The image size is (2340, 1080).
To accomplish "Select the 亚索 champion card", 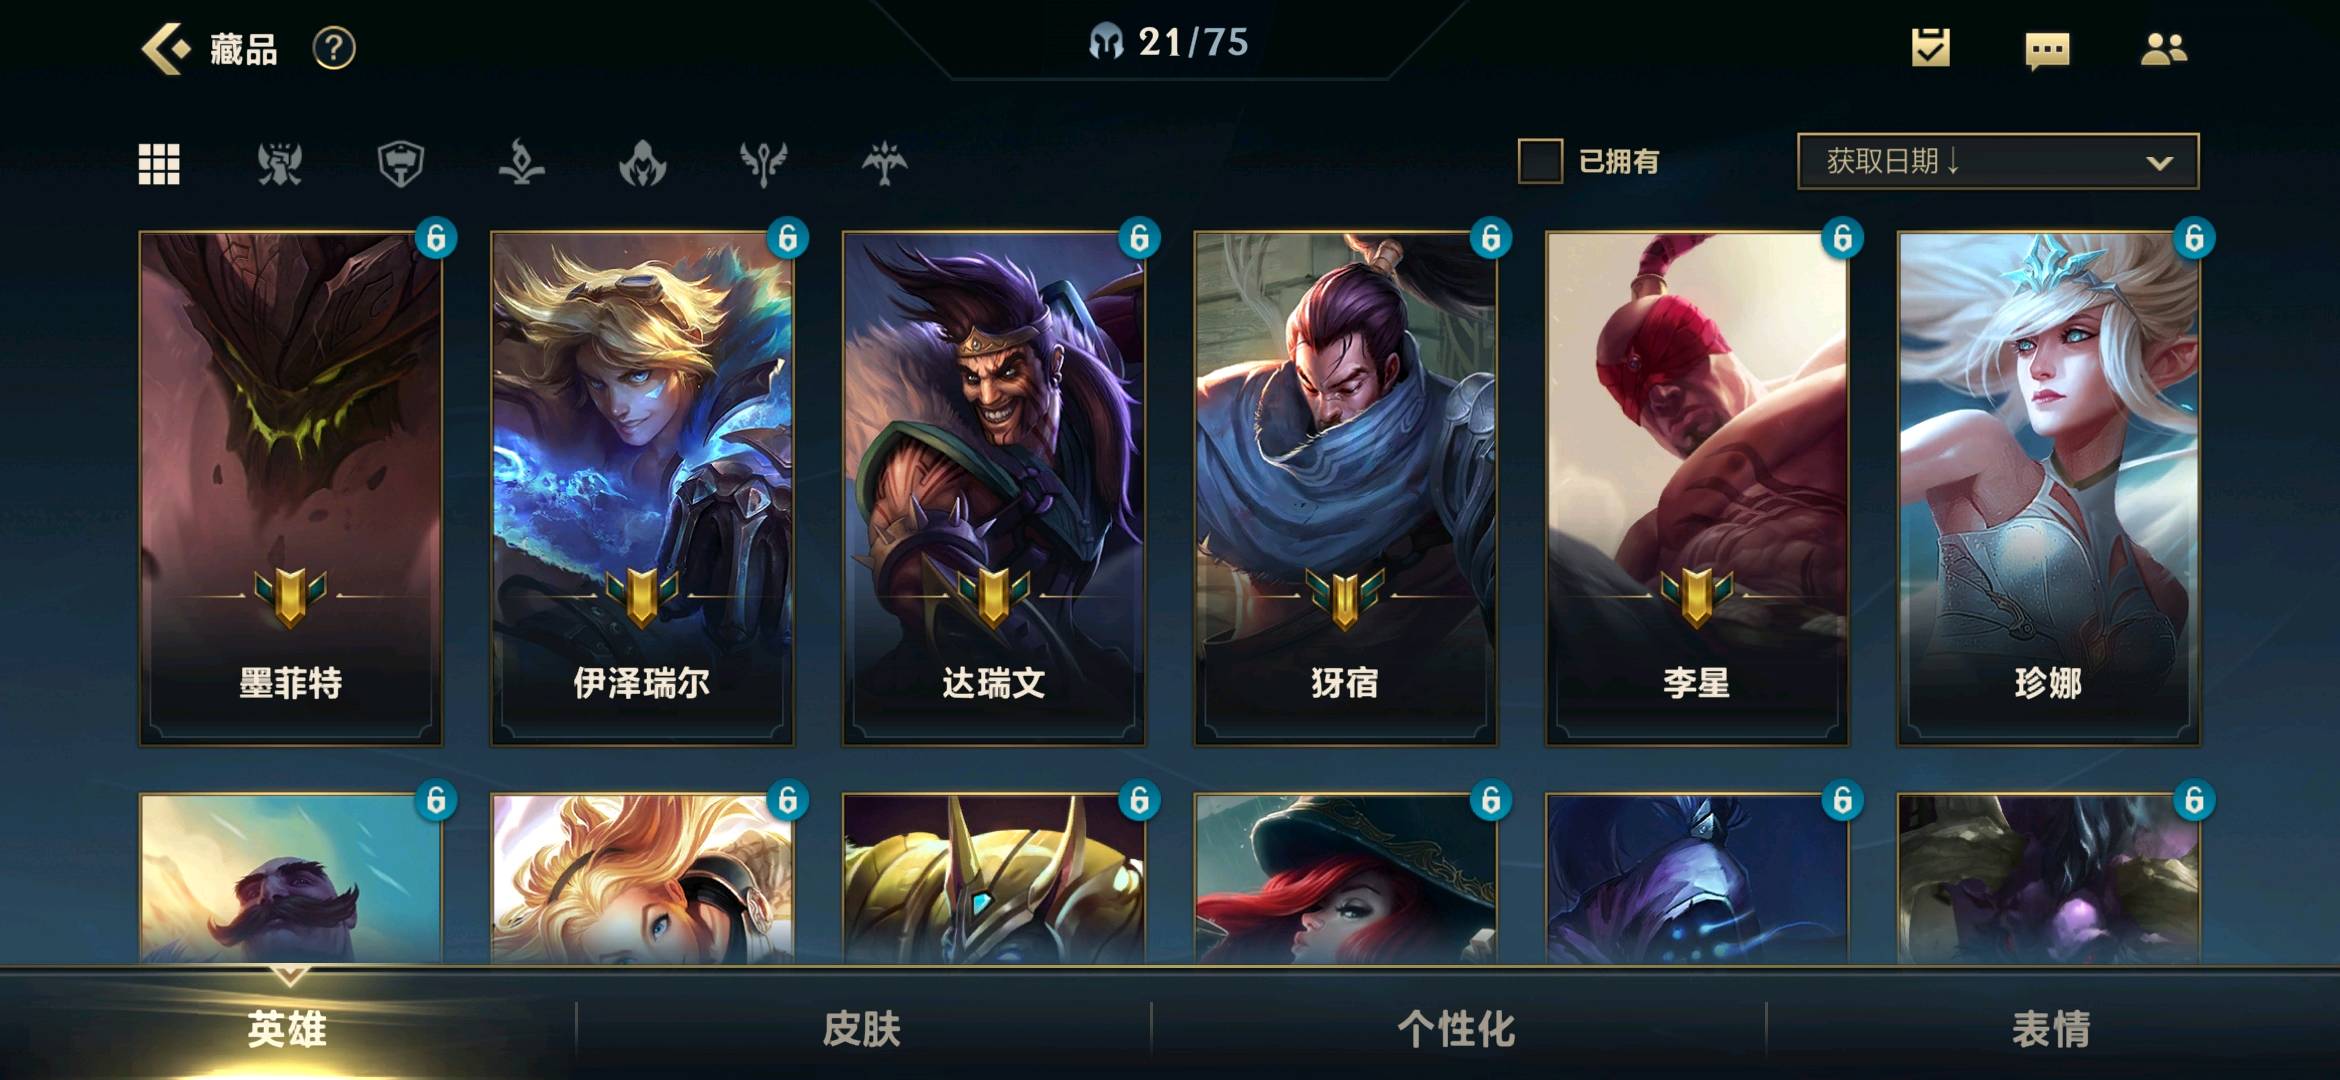I will coord(1345,488).
